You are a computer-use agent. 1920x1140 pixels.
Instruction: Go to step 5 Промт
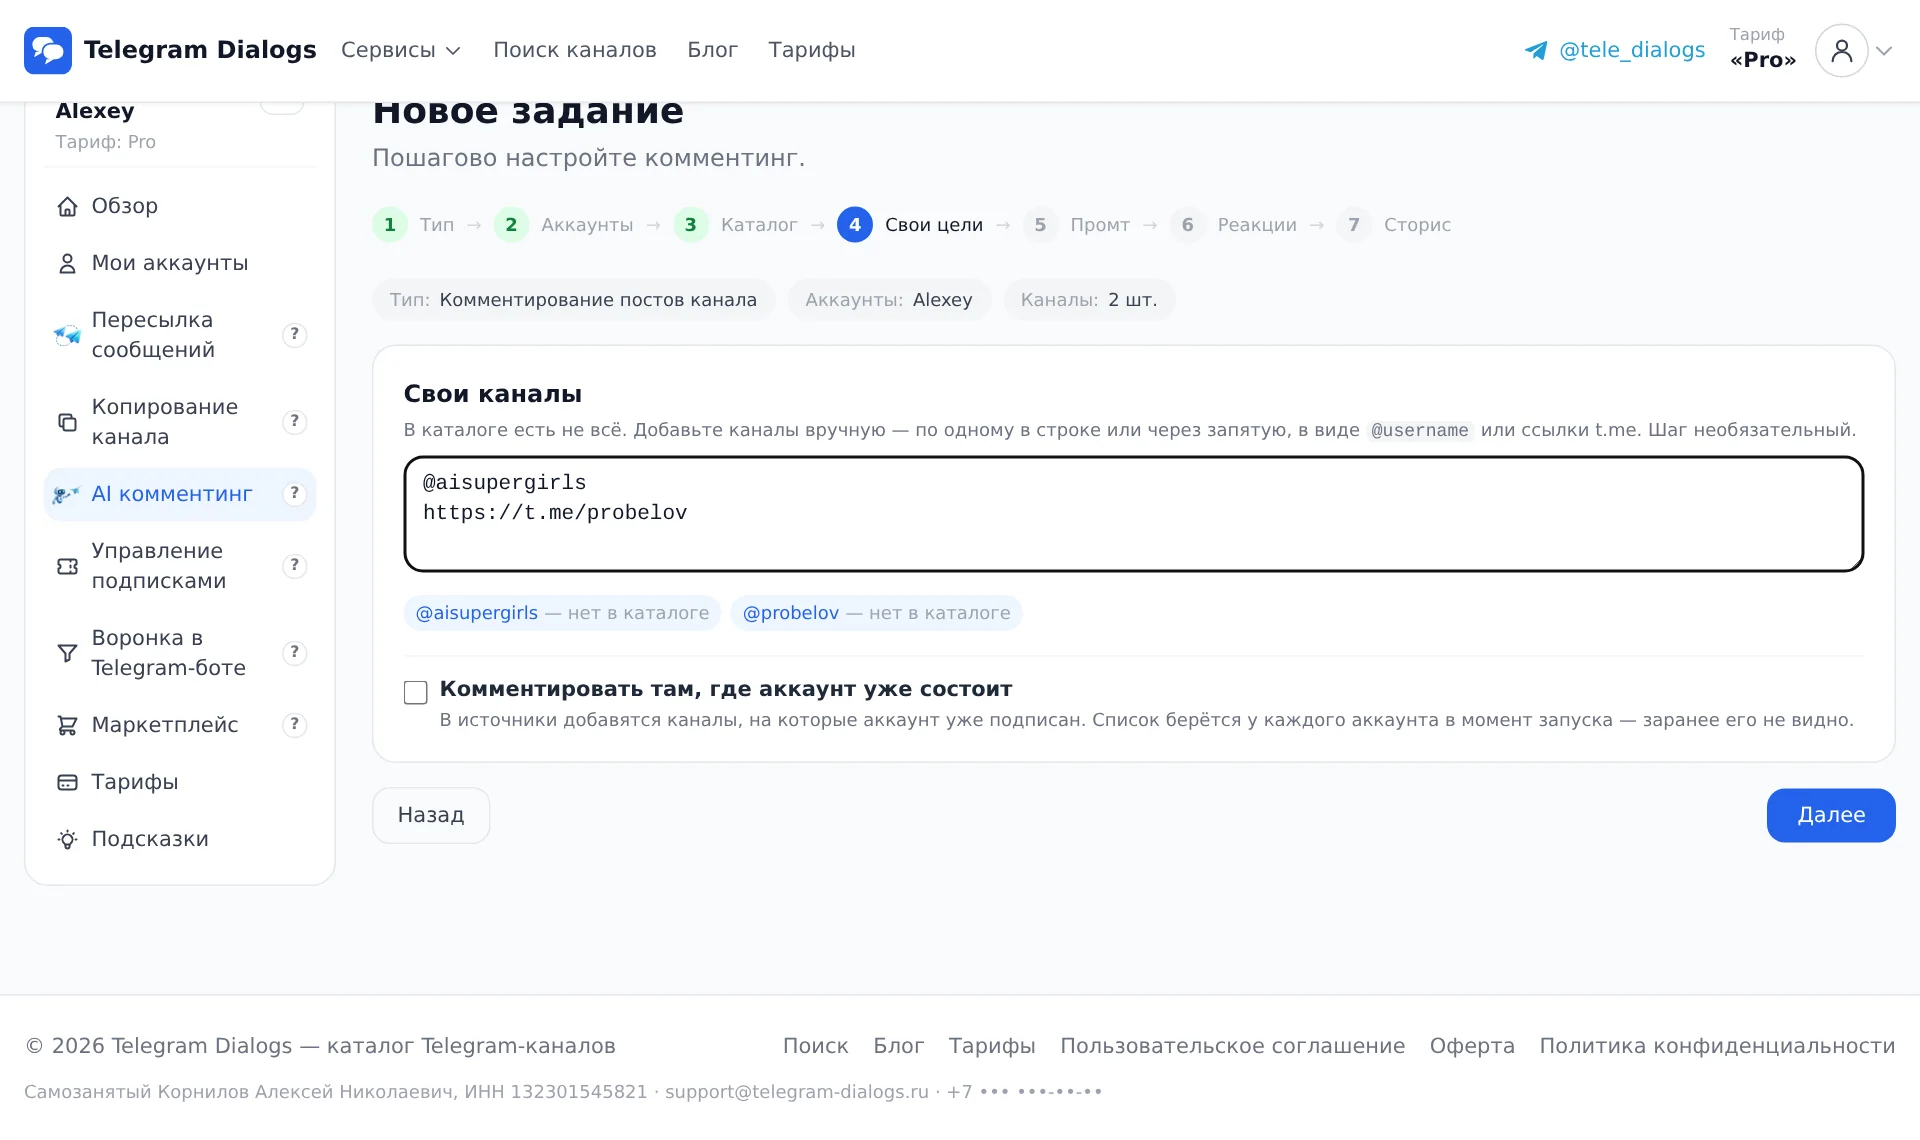1076,225
